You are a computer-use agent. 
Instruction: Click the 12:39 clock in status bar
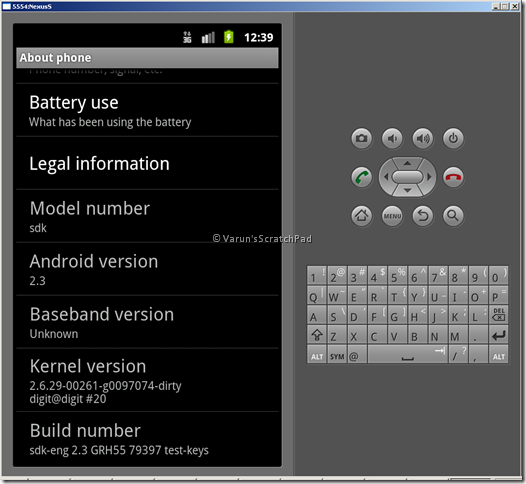point(259,37)
